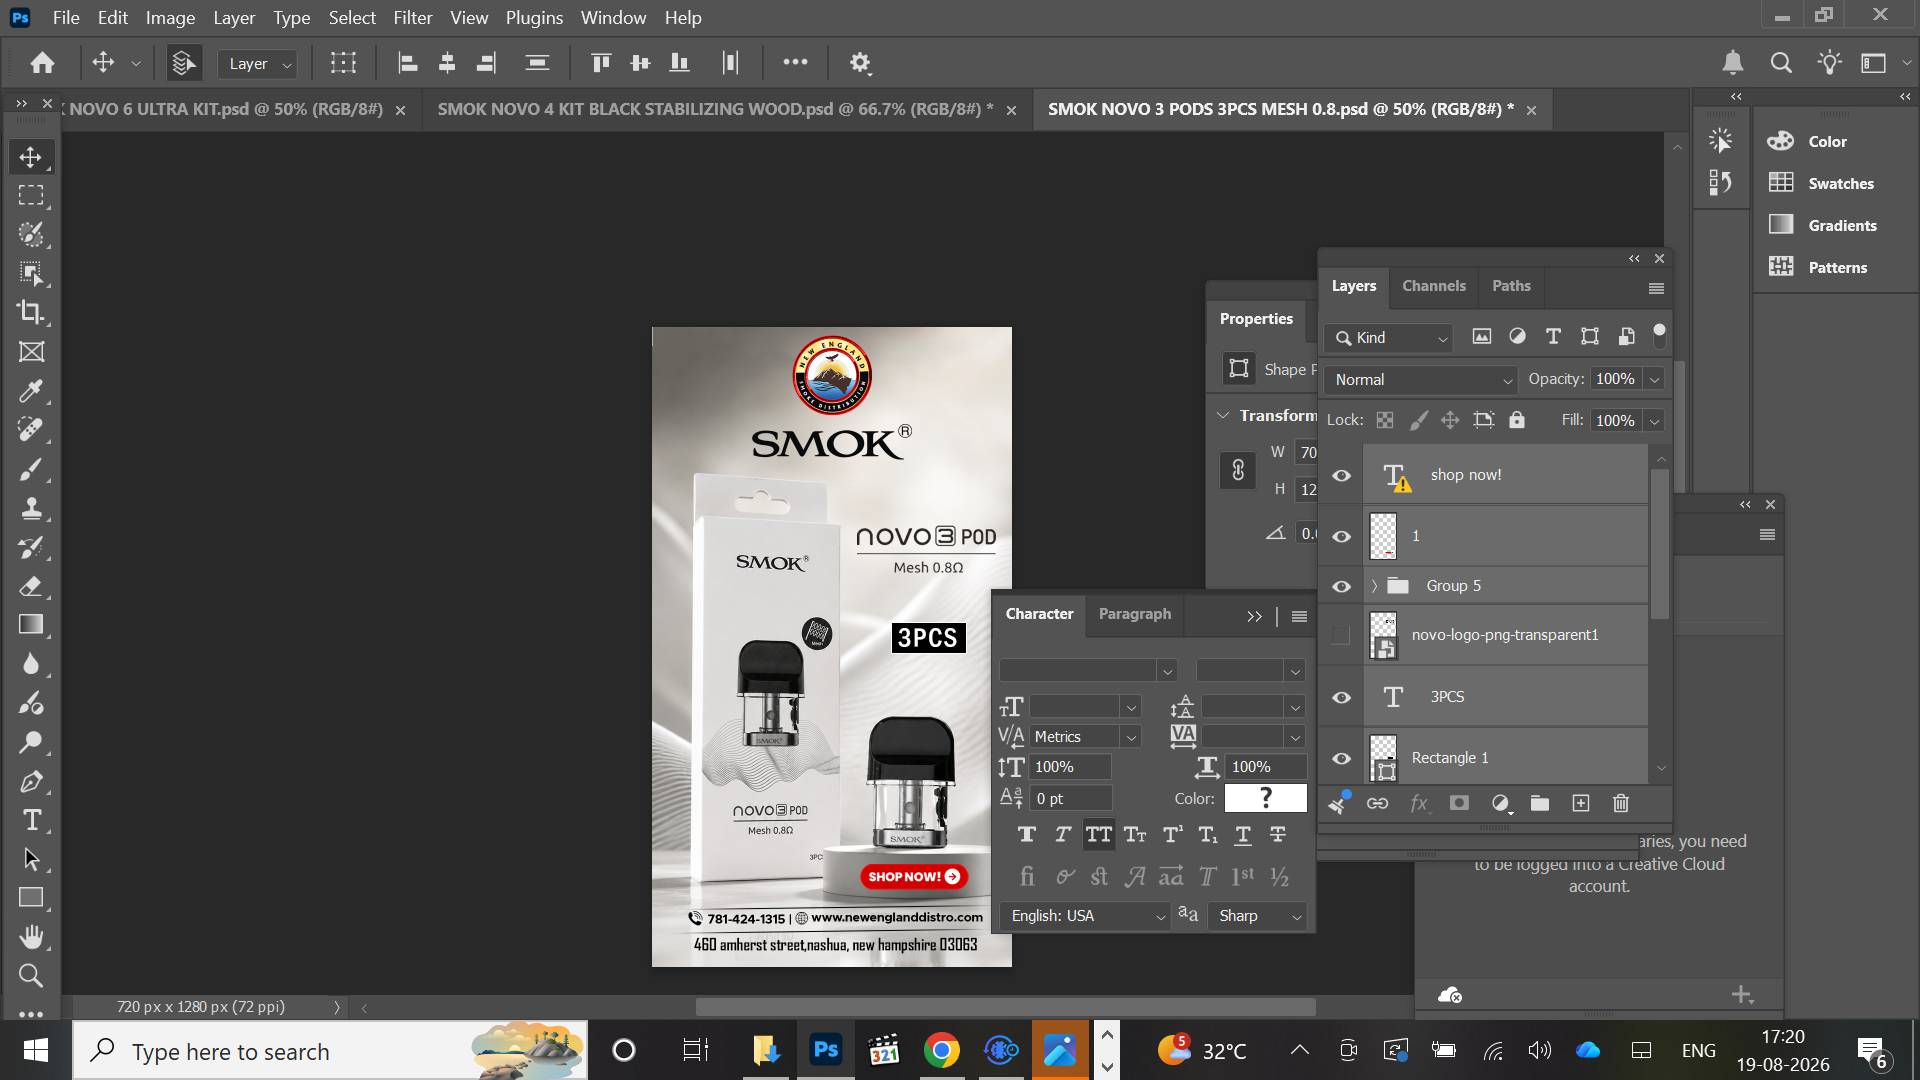Viewport: 1920px width, 1080px height.
Task: Click the Windows taskbar search box
Action: point(330,1051)
